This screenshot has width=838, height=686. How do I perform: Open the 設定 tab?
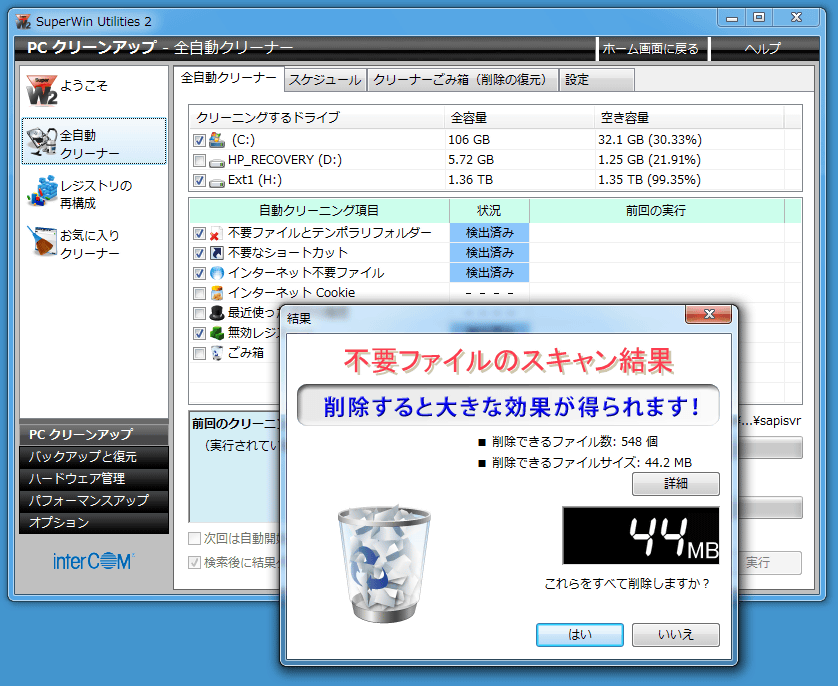(x=597, y=80)
